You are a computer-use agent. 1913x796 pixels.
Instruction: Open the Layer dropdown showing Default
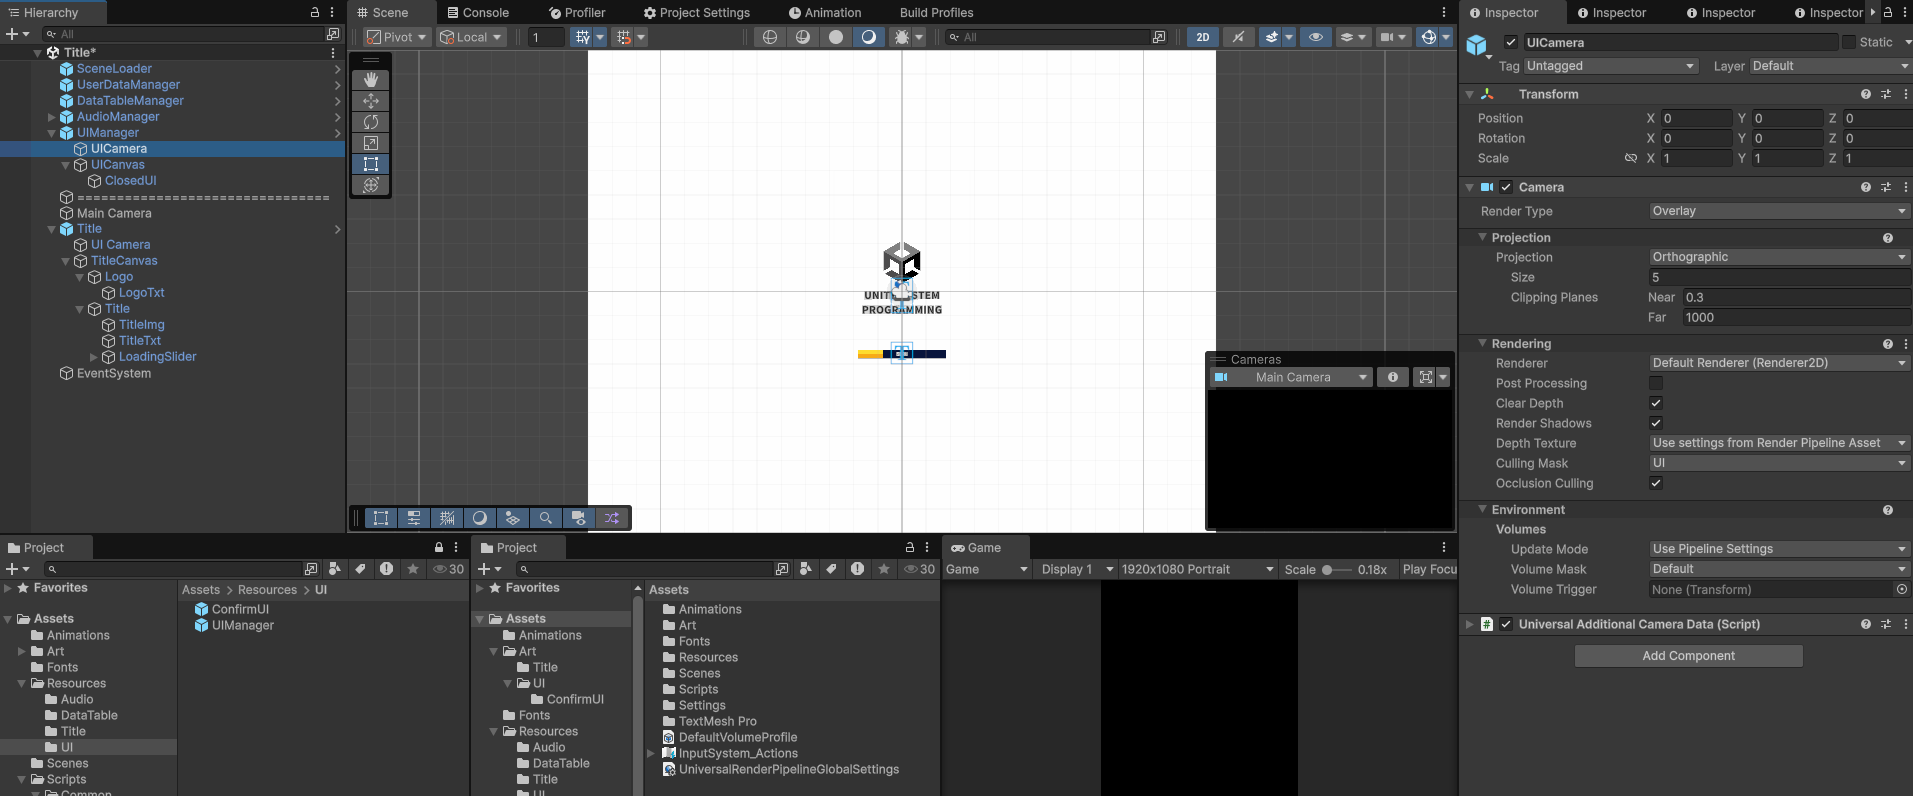1831,66
